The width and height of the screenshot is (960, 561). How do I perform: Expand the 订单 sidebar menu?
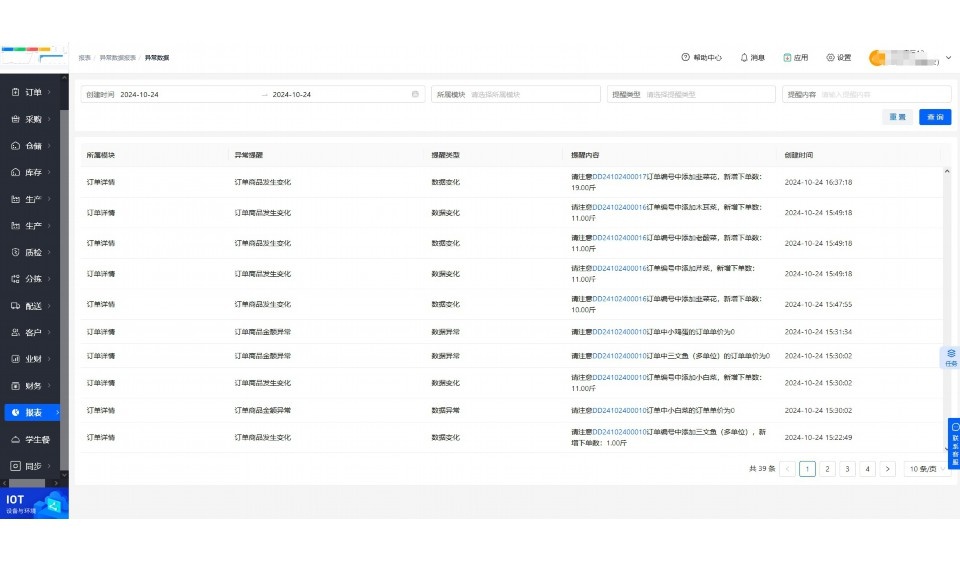pos(32,92)
